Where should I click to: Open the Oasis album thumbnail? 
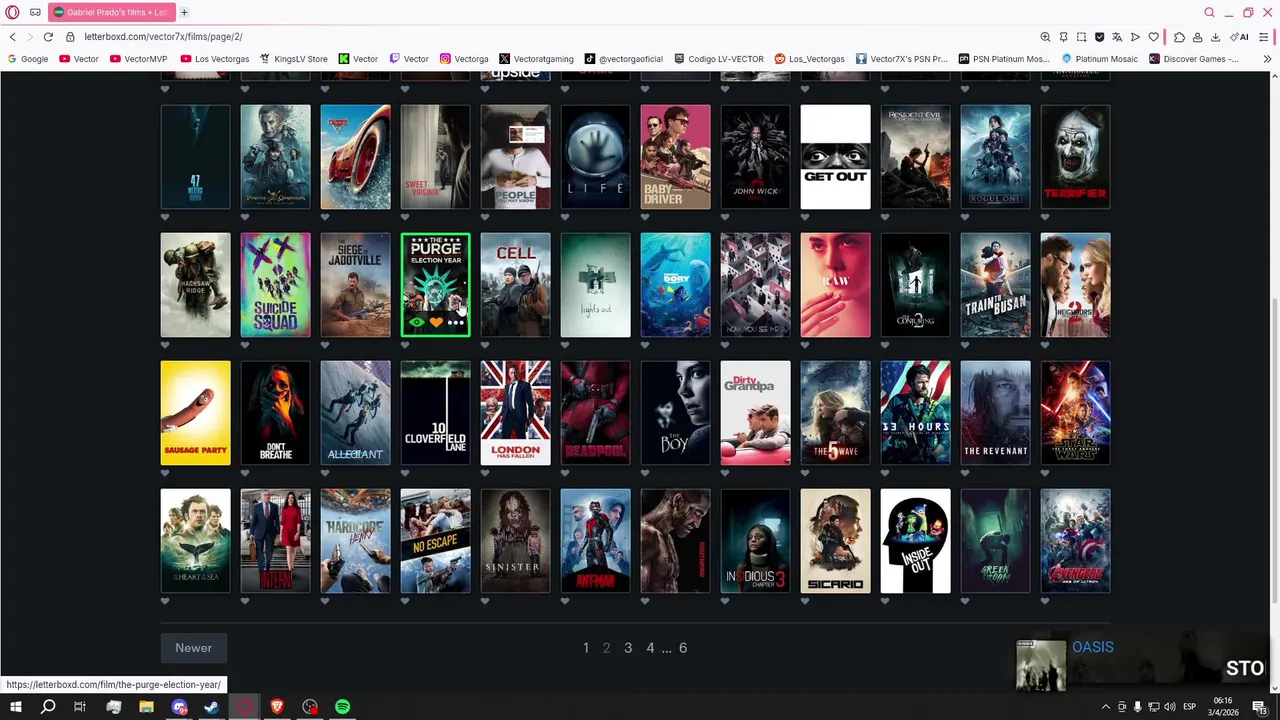pos(1041,665)
